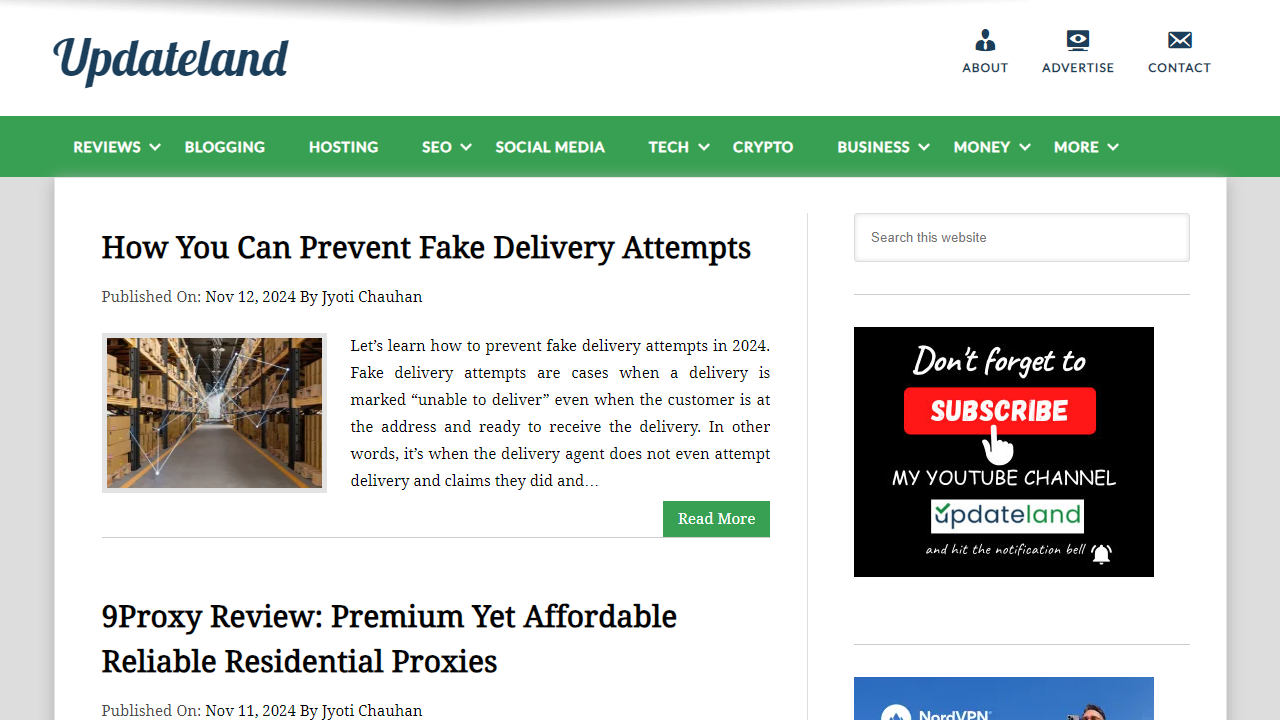
Task: Click the Updateland site logo
Action: 171,60
